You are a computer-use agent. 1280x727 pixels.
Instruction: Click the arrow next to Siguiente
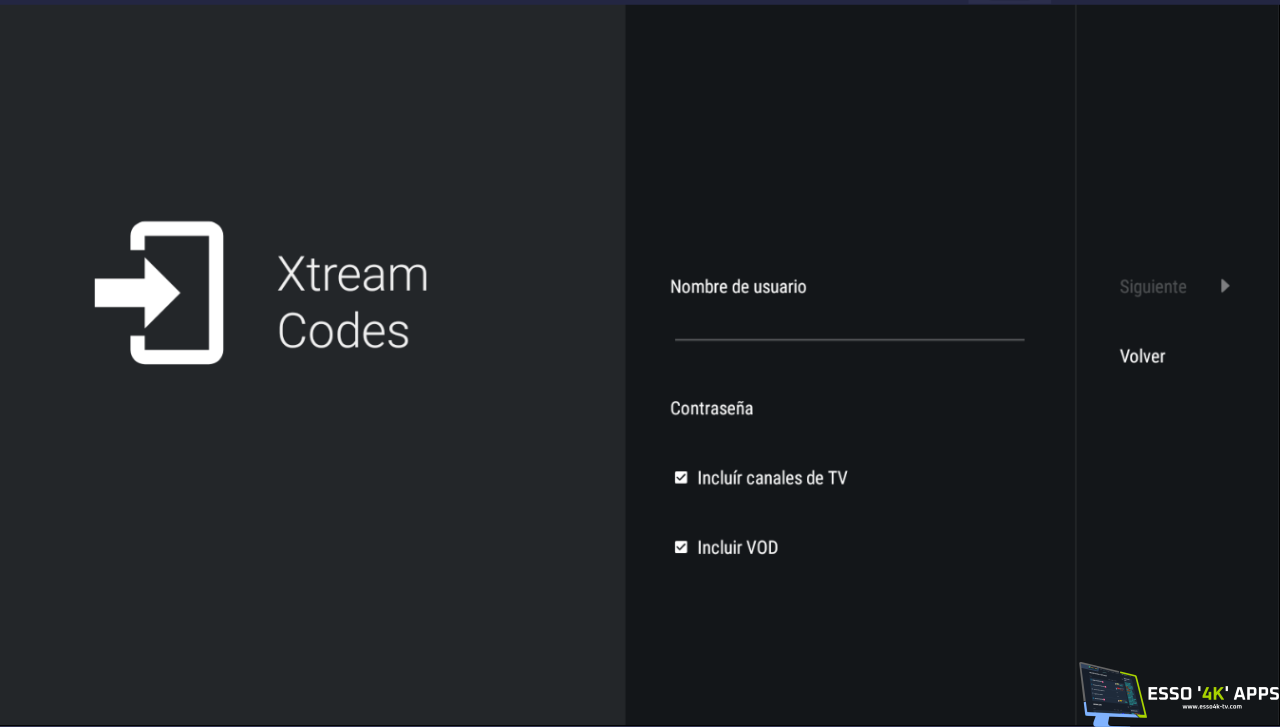[x=1225, y=286]
